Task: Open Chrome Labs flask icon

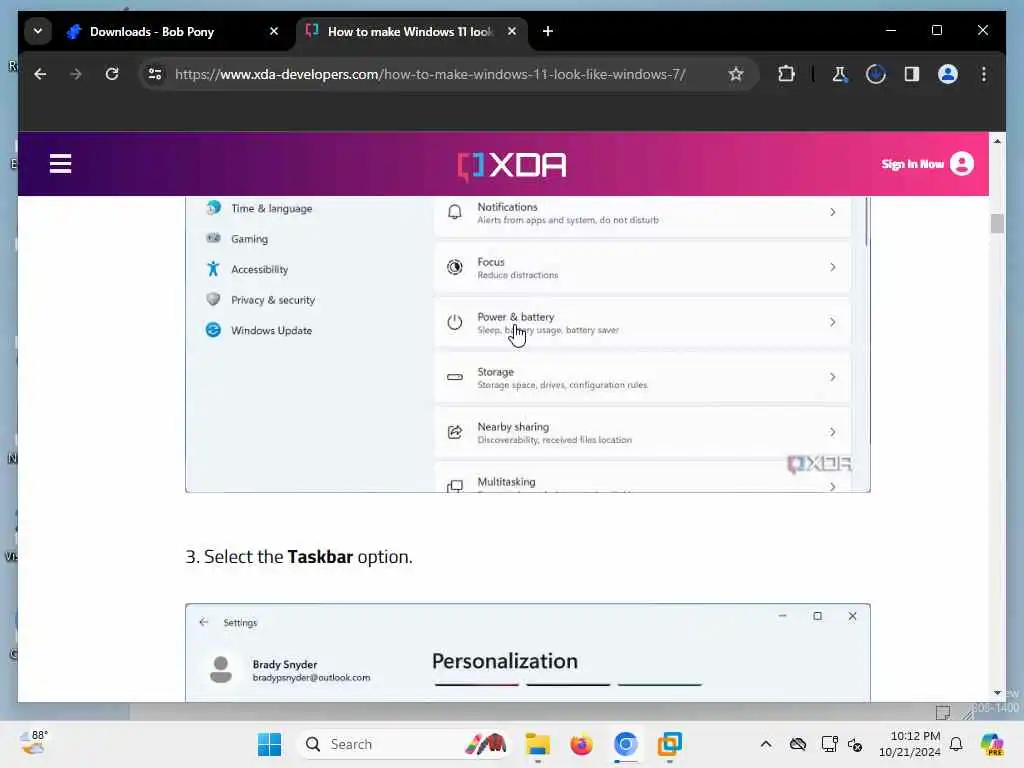Action: pyautogui.click(x=839, y=74)
